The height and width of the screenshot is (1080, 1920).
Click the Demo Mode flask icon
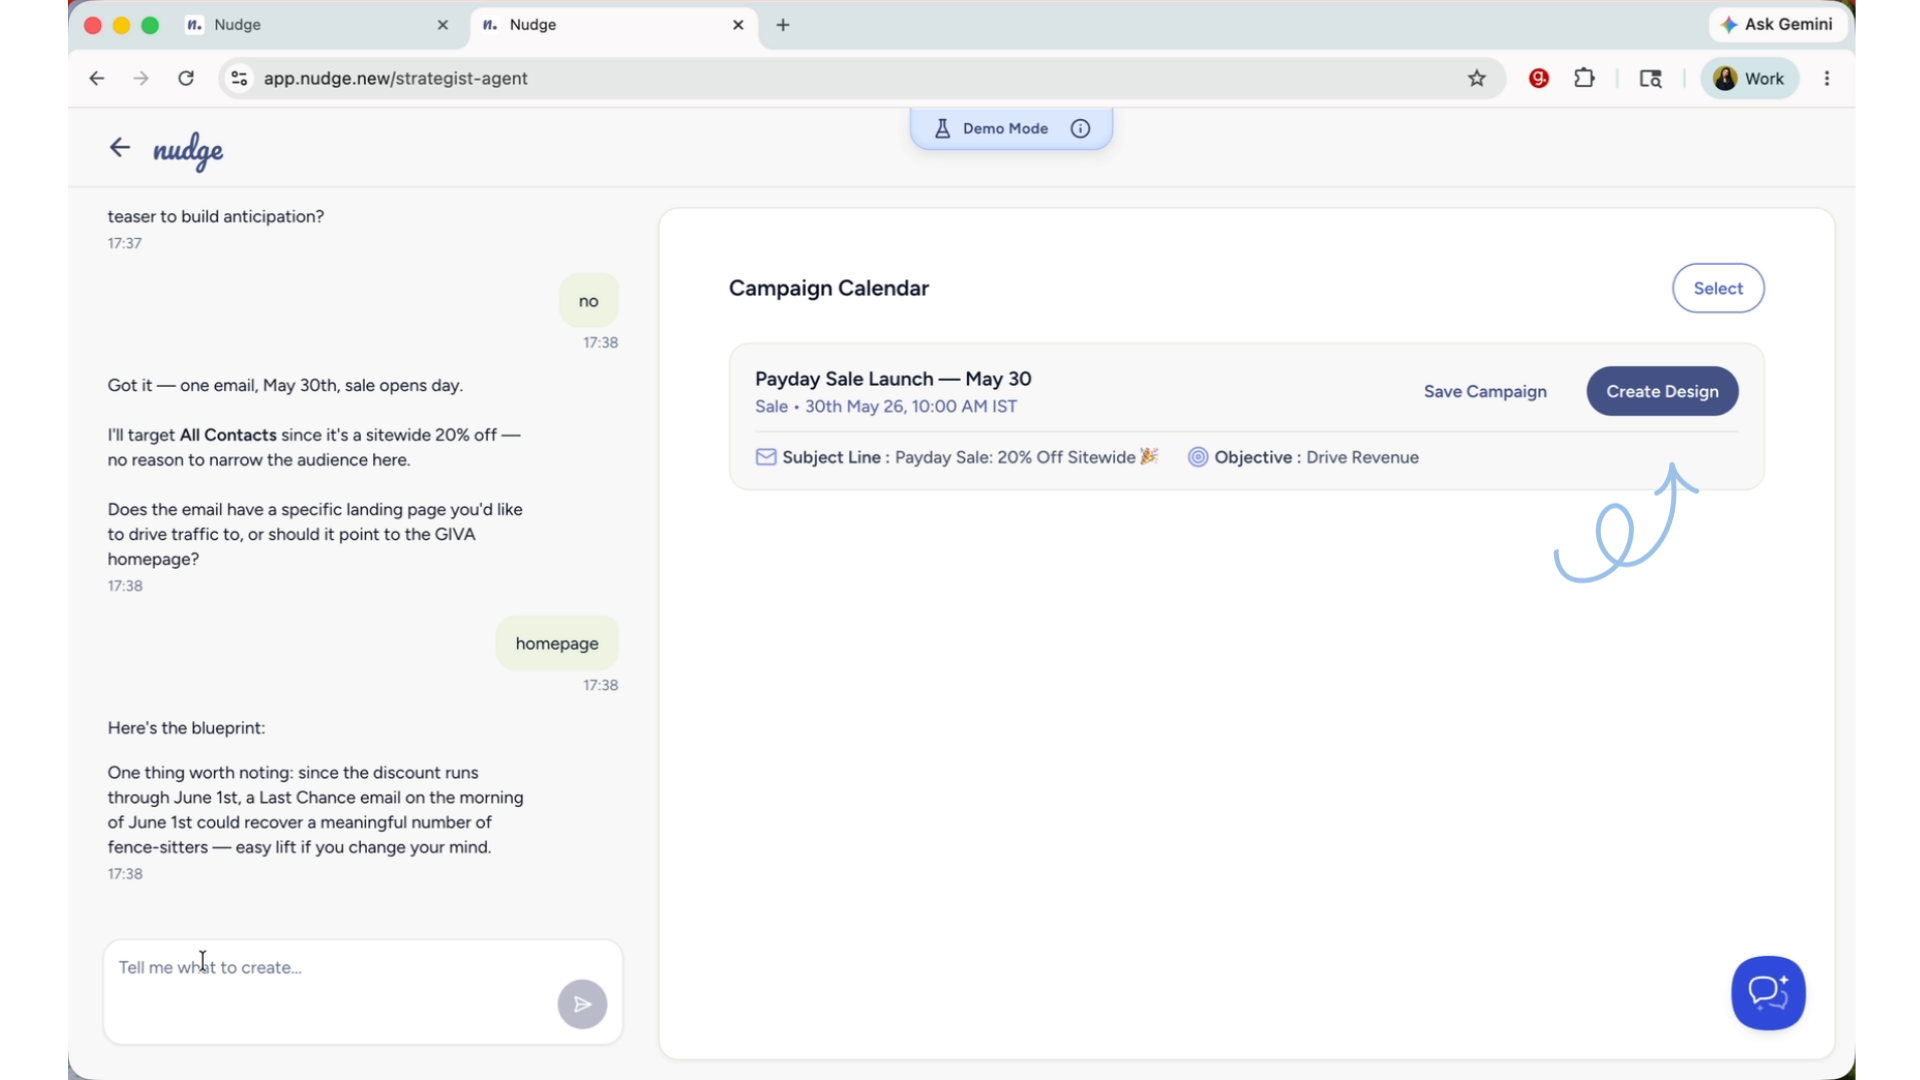click(x=942, y=128)
